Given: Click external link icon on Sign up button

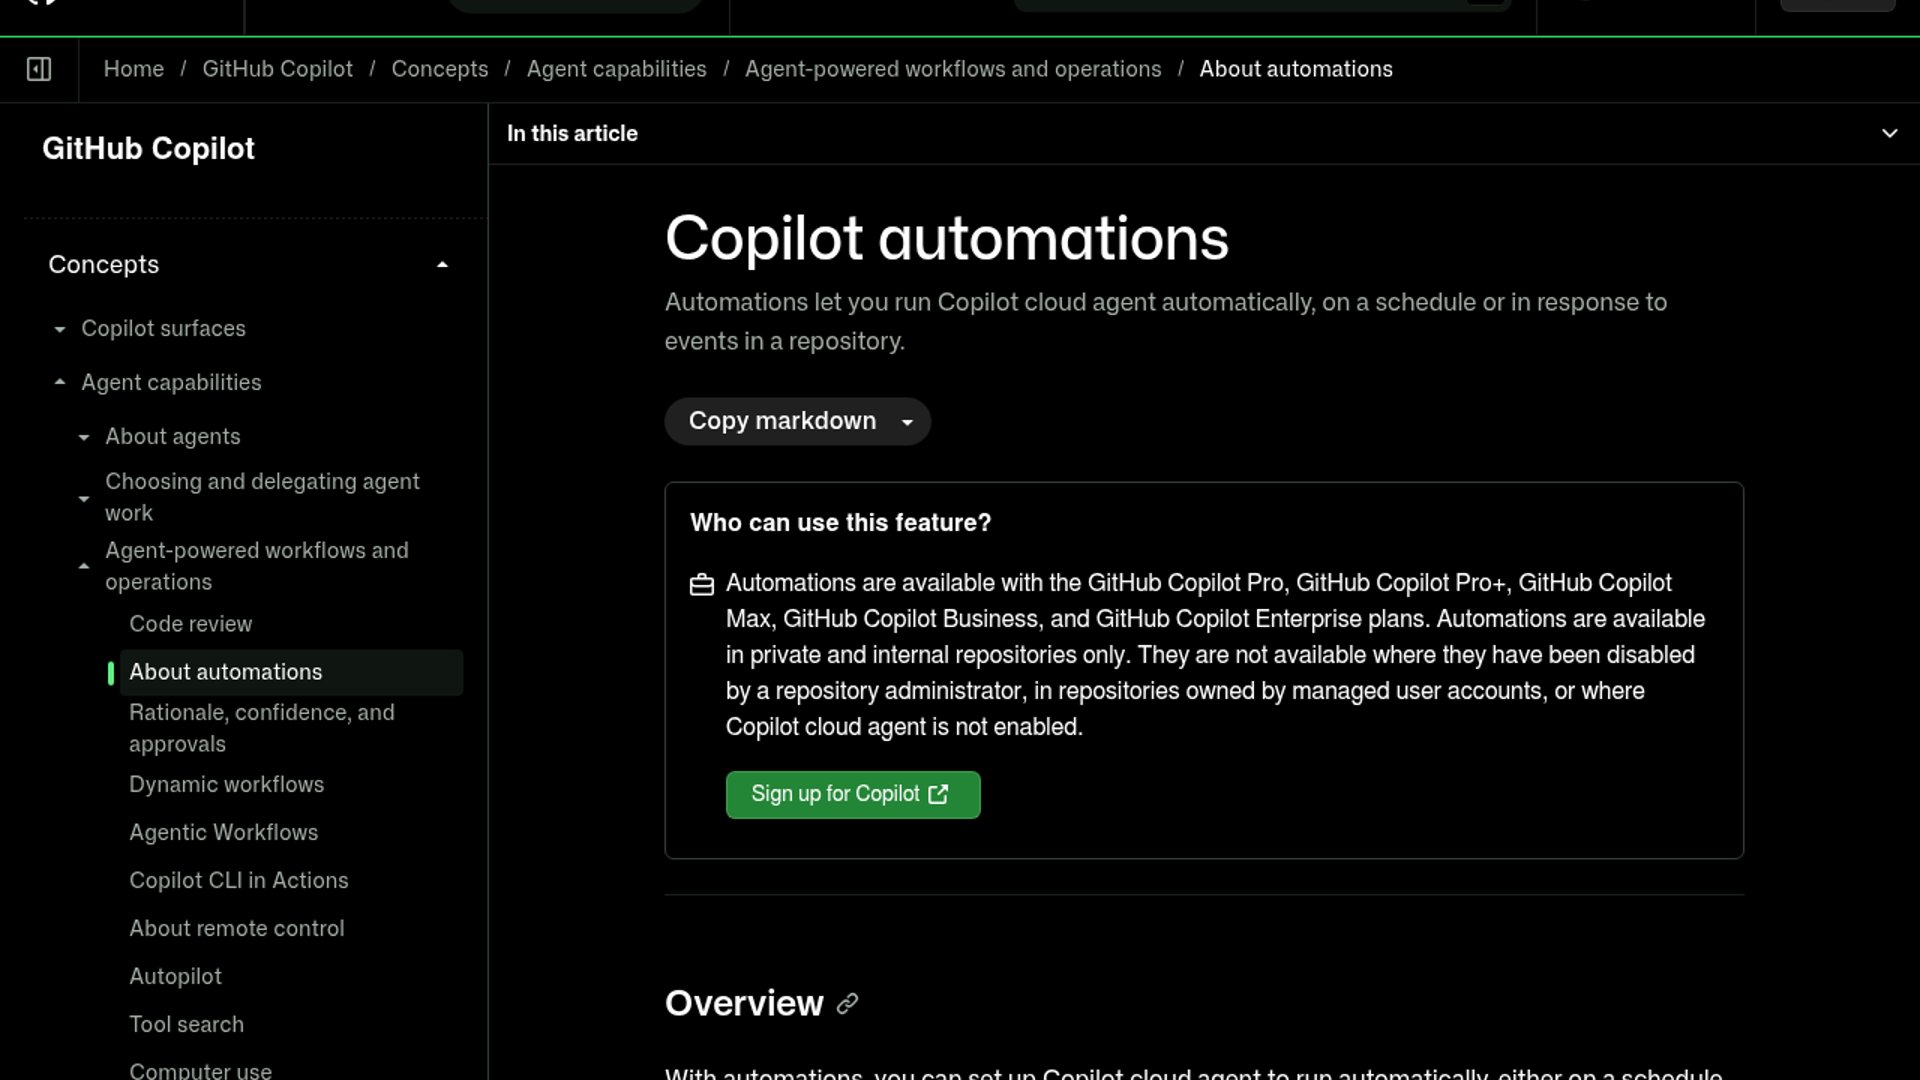Looking at the screenshot, I should tap(938, 794).
